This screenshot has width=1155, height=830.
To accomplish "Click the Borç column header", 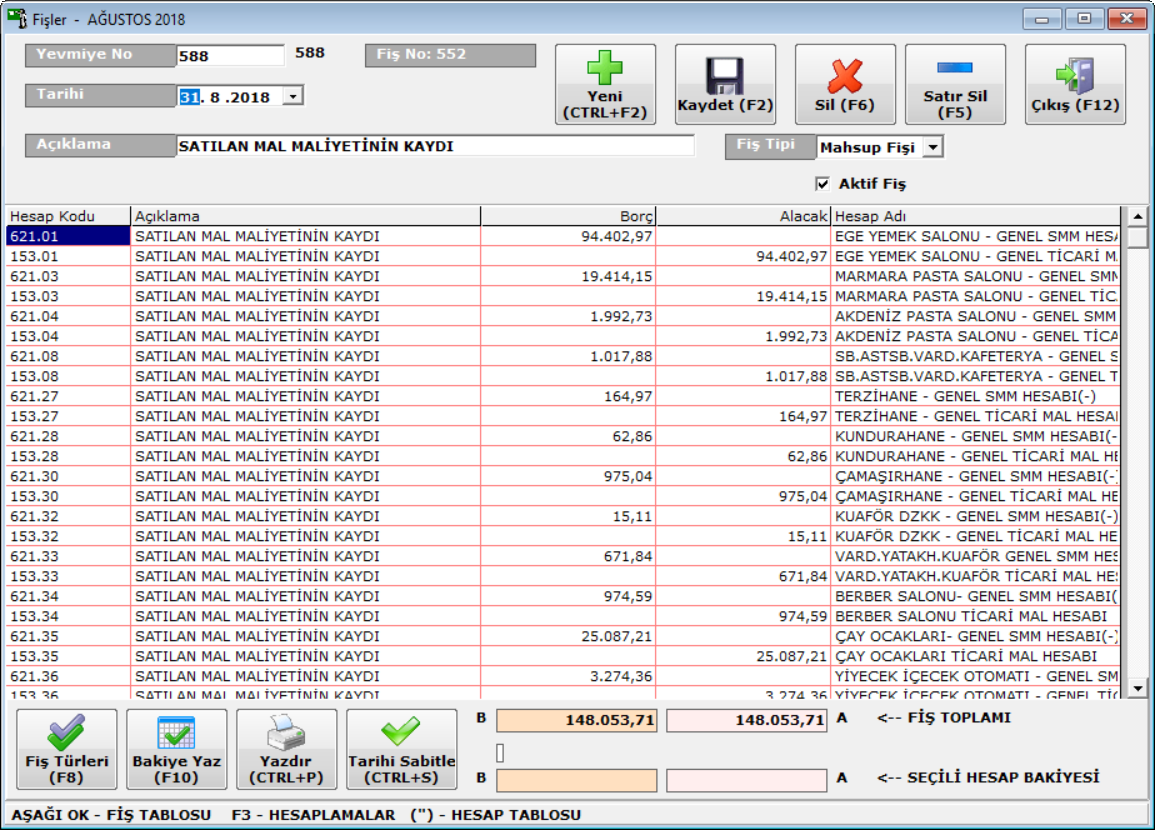I will tap(568, 216).
